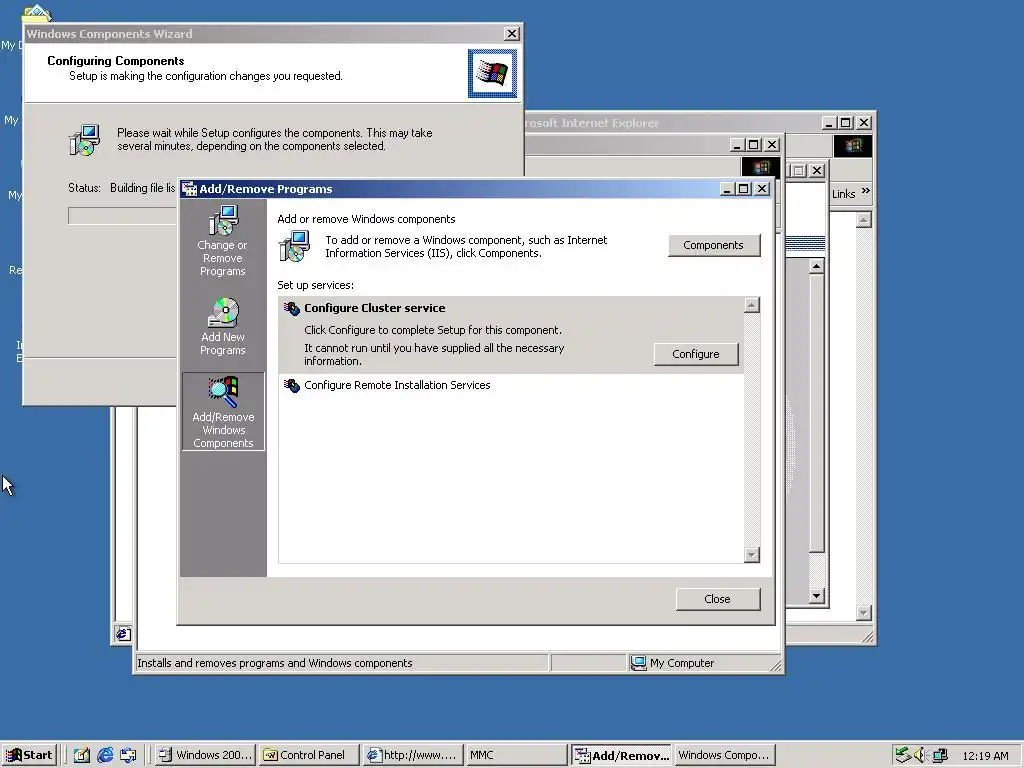Maximize the Add/Remove Programs window
This screenshot has width=1024, height=768.
(x=743, y=189)
